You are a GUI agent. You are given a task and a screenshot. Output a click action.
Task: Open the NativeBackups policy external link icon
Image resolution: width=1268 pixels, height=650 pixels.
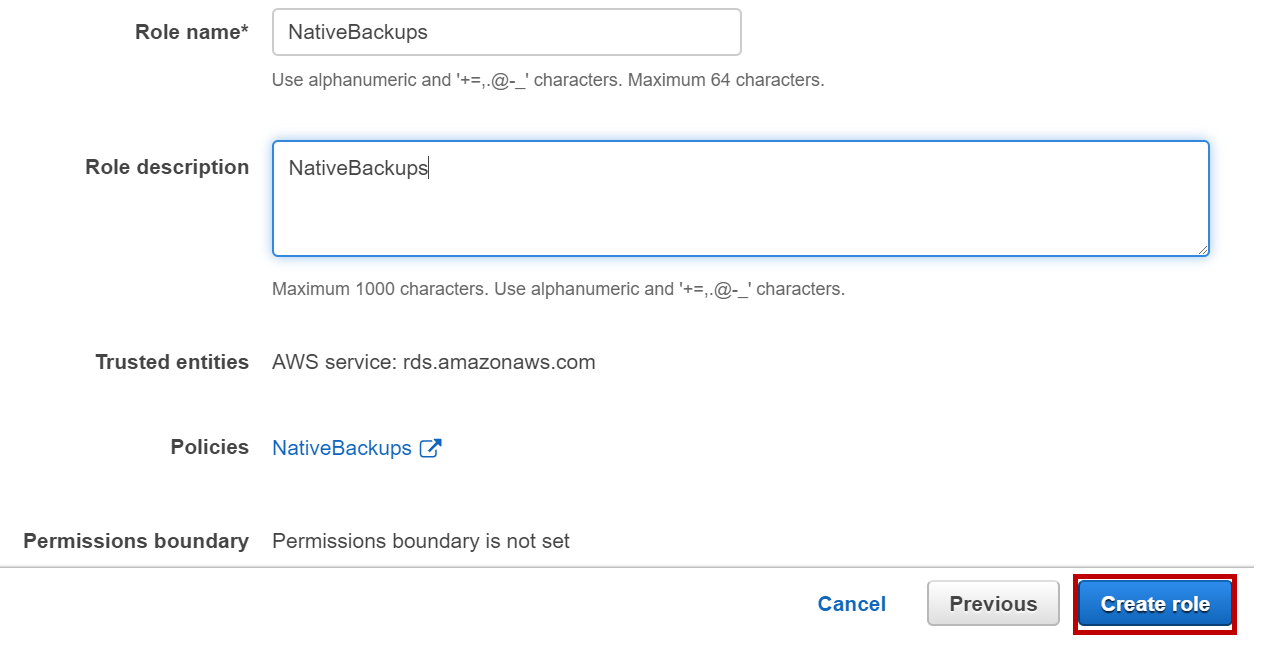tap(430, 448)
